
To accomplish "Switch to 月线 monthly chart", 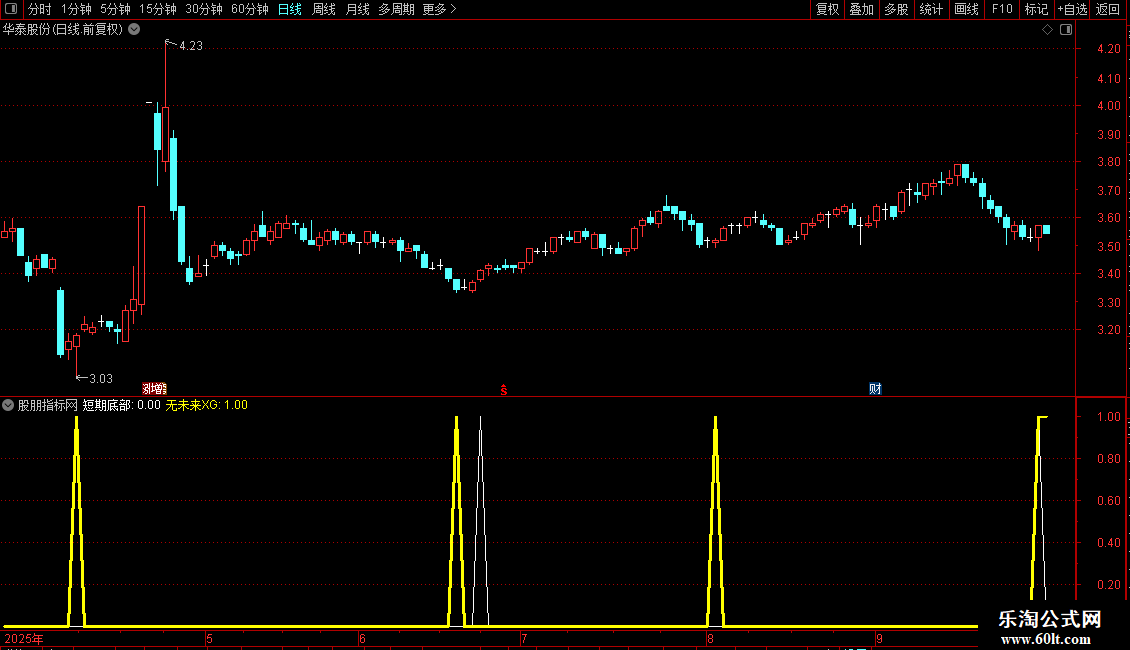I will [x=357, y=9].
